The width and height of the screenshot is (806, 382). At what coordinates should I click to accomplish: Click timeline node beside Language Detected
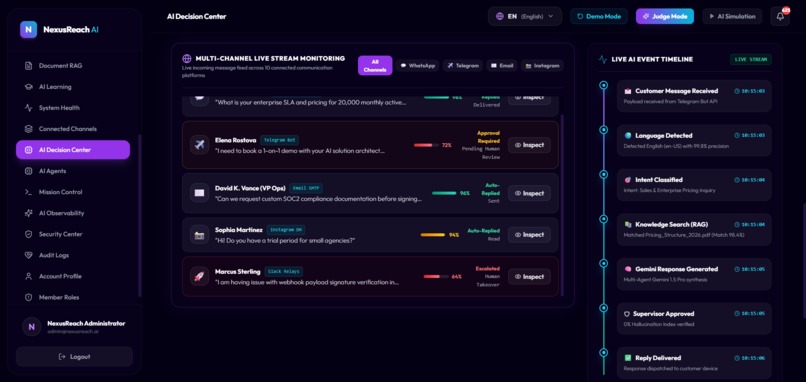[x=604, y=131]
